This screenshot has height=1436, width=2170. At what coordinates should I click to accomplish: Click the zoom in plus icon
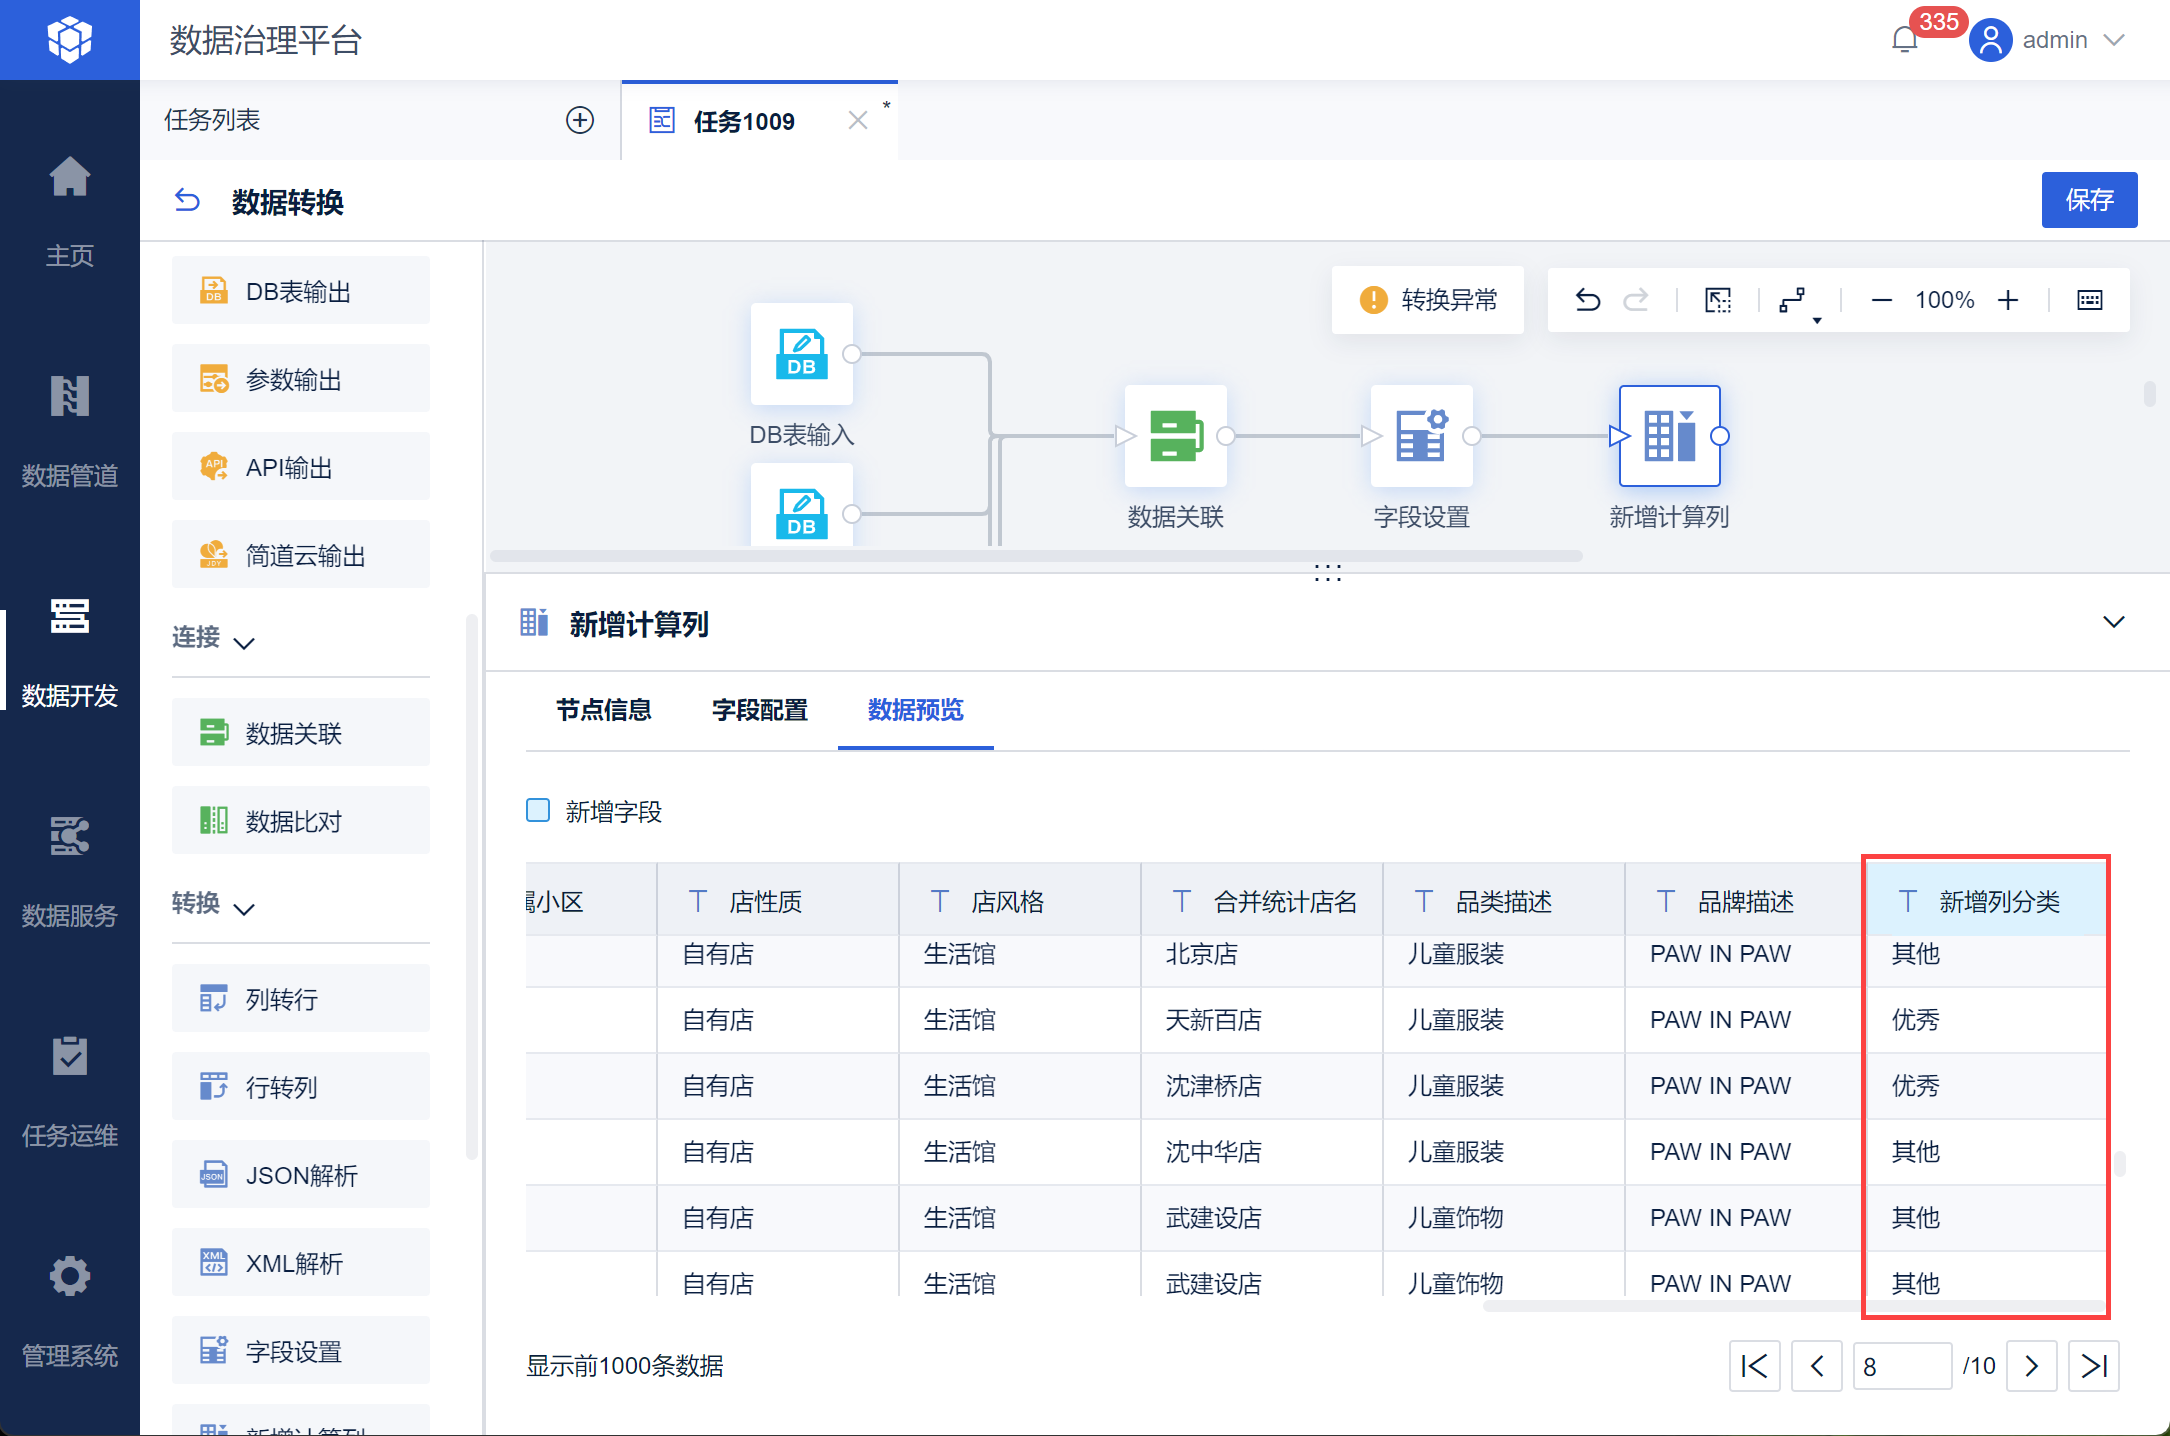[x=2008, y=300]
